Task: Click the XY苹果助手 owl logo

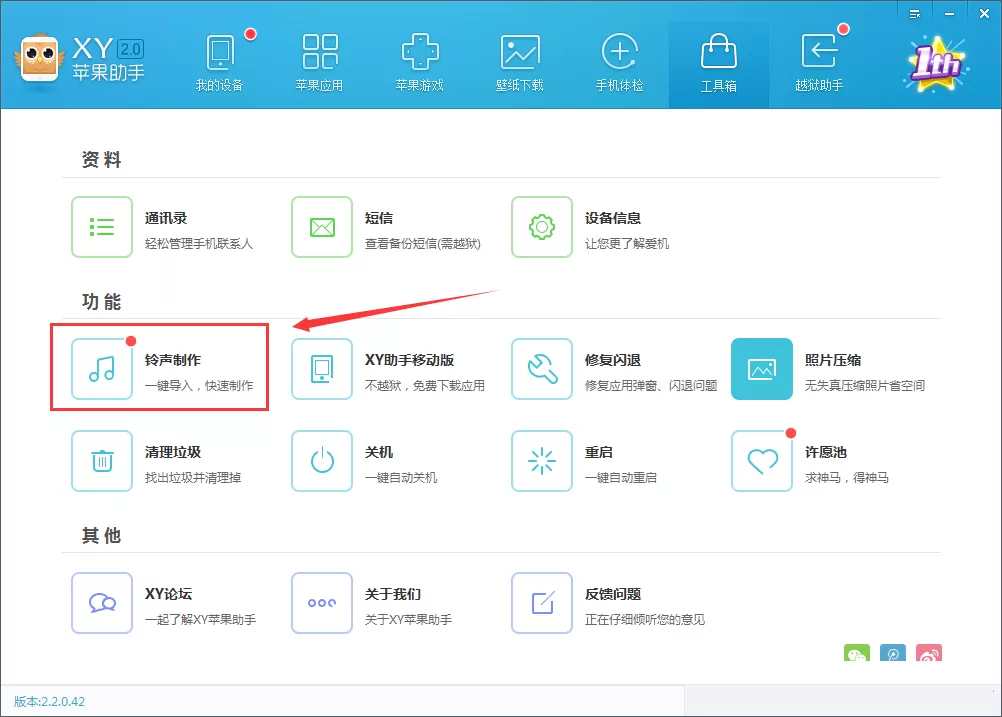Action: 40,59
